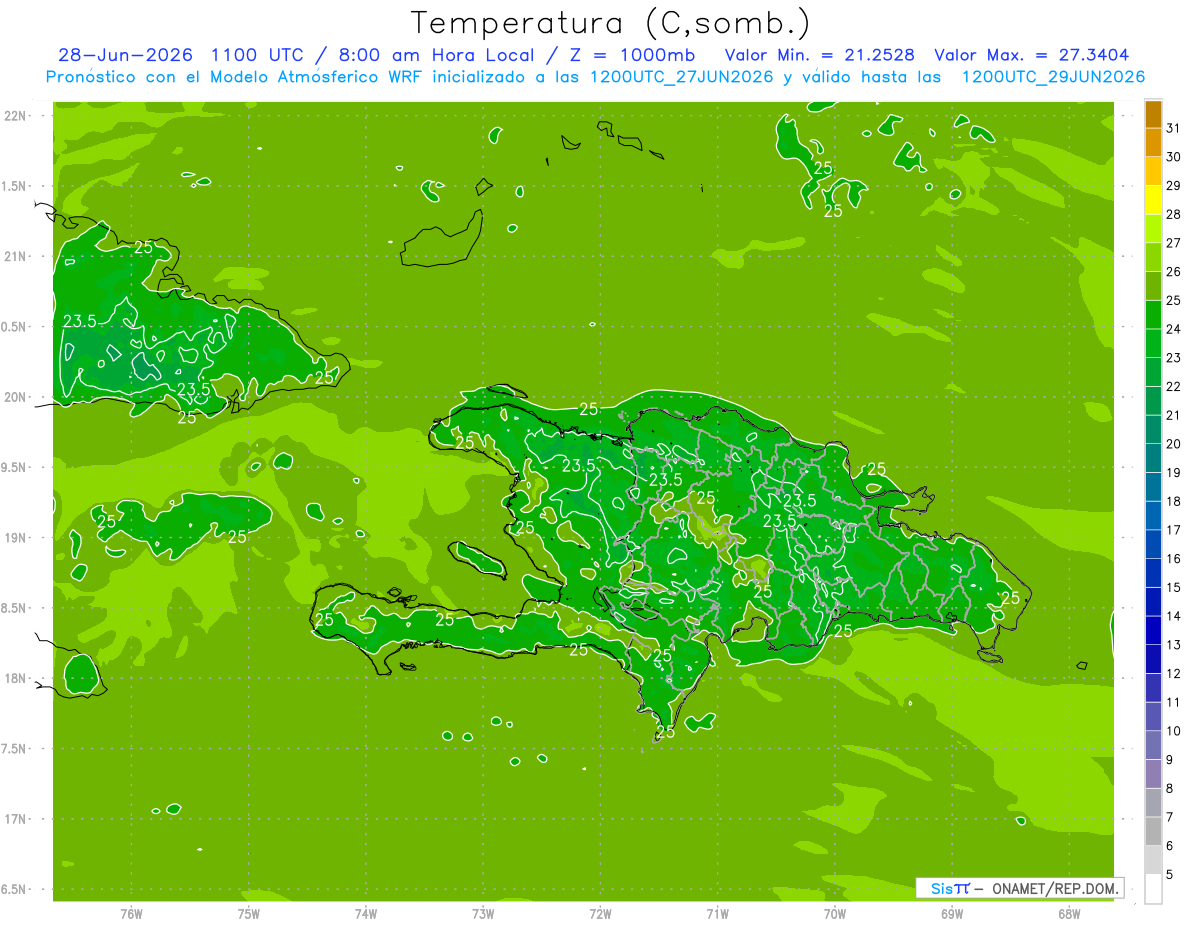Click the "69W" longitude axis label
Screen dimensions: 1200x927
click(952, 913)
